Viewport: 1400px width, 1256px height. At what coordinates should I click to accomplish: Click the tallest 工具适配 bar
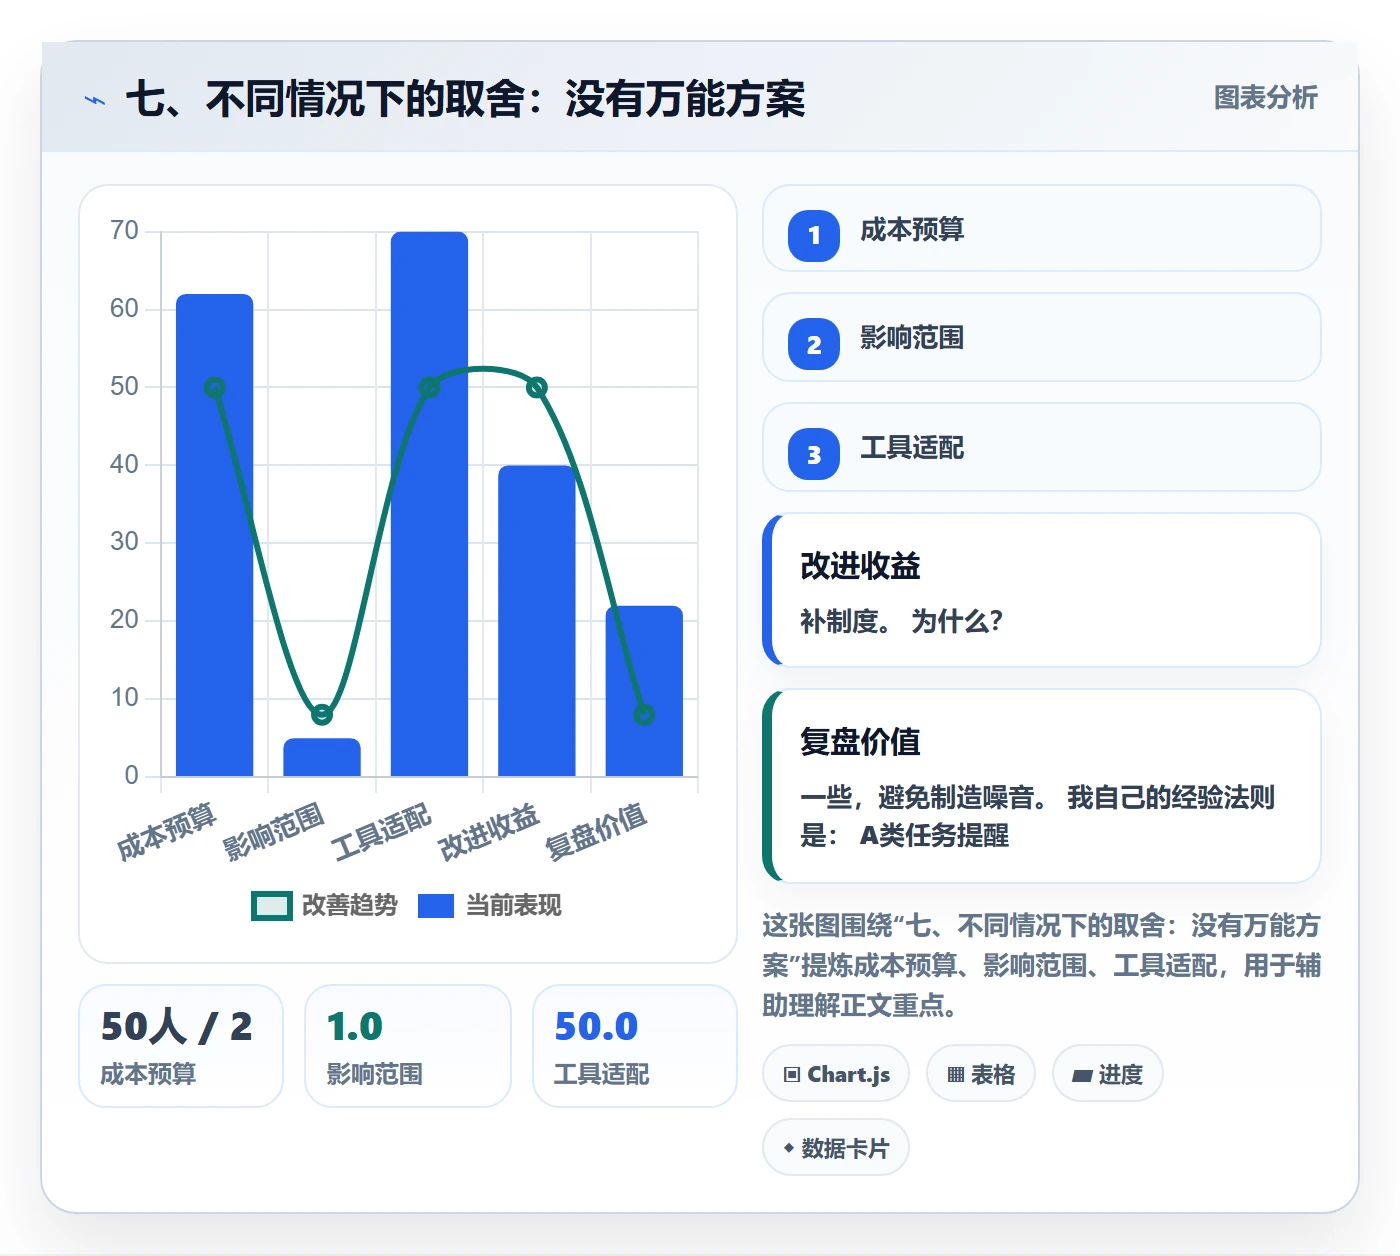(429, 504)
